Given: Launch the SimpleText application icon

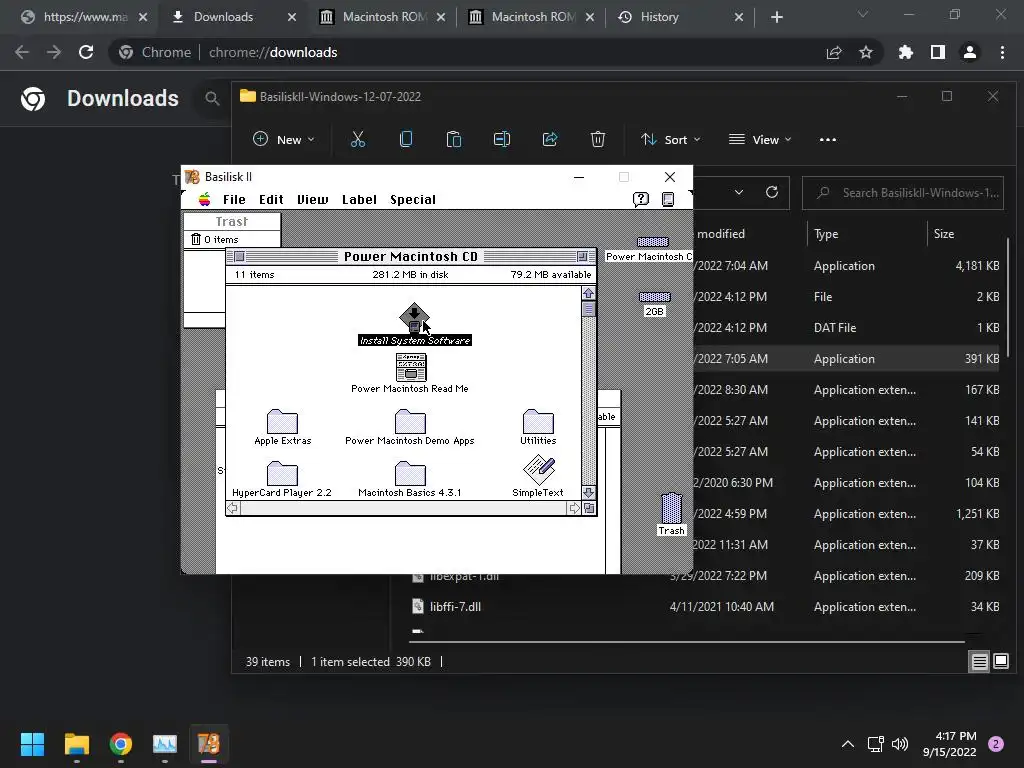Looking at the screenshot, I should coord(539,470).
